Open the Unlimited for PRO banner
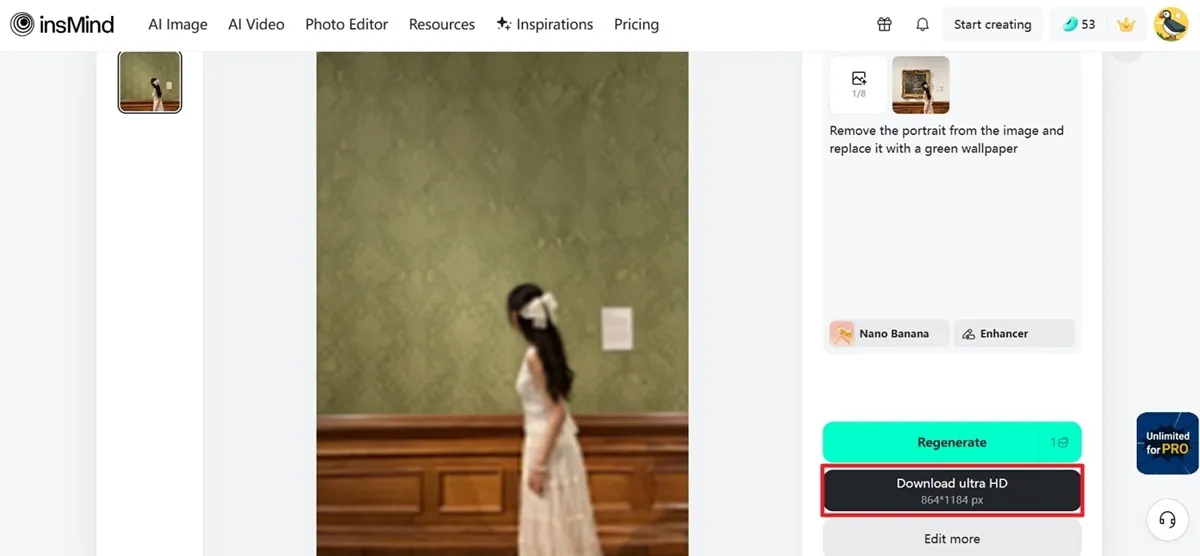 (x=1167, y=442)
